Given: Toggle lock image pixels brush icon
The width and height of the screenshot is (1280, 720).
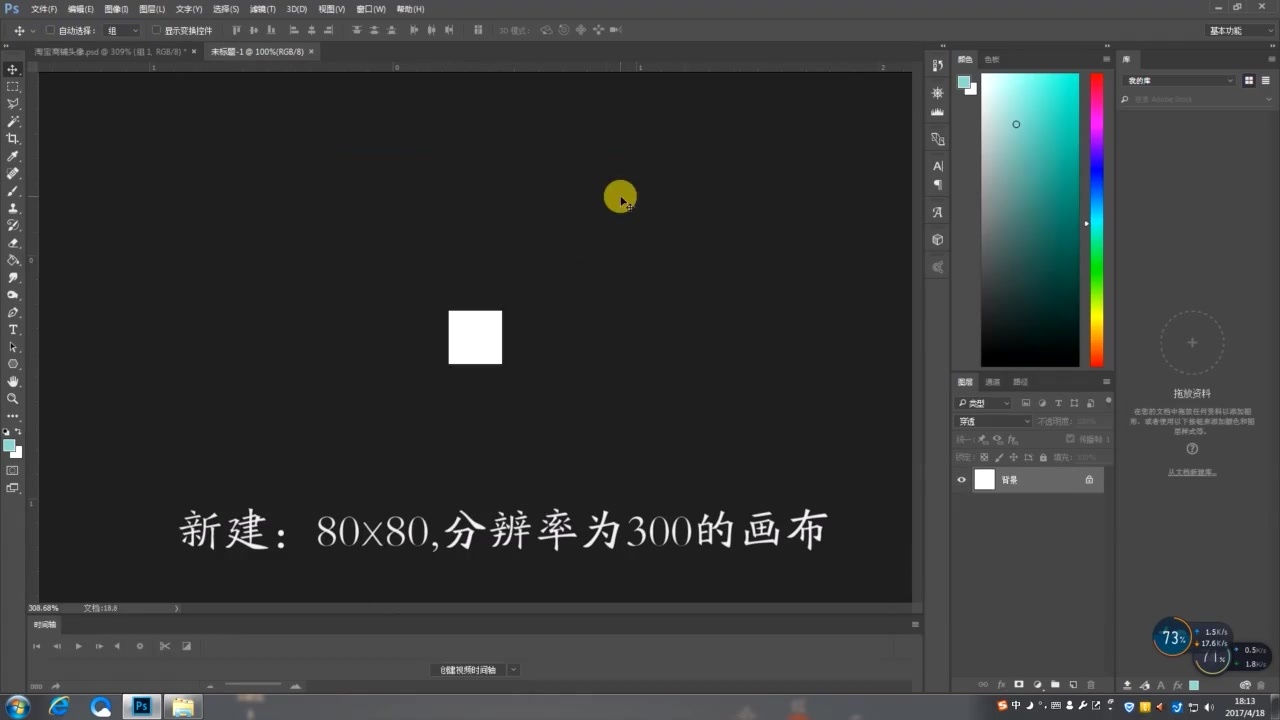Looking at the screenshot, I should [x=999, y=457].
